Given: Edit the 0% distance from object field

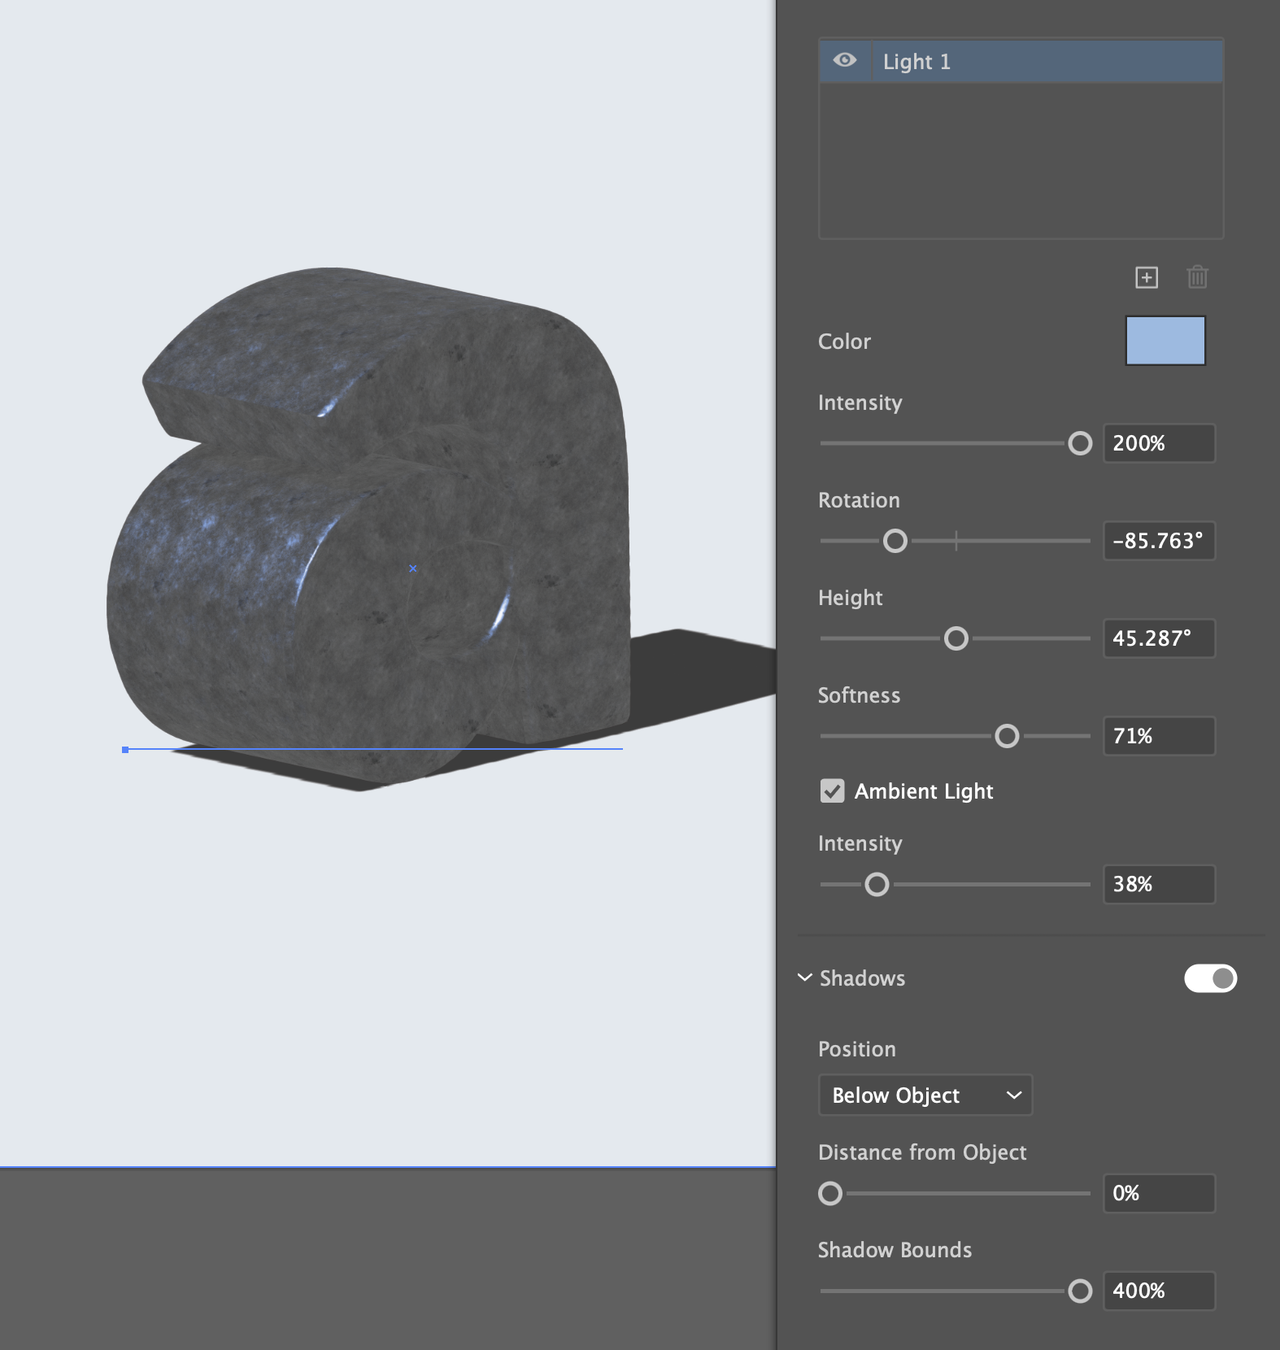Looking at the screenshot, I should pos(1159,1193).
